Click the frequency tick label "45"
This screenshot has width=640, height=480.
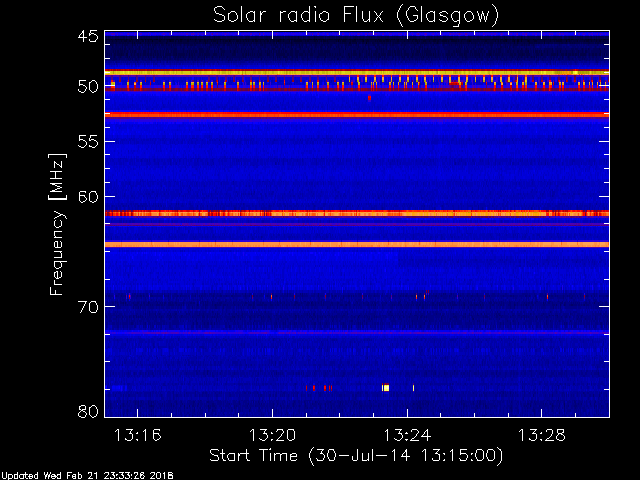coord(88,36)
